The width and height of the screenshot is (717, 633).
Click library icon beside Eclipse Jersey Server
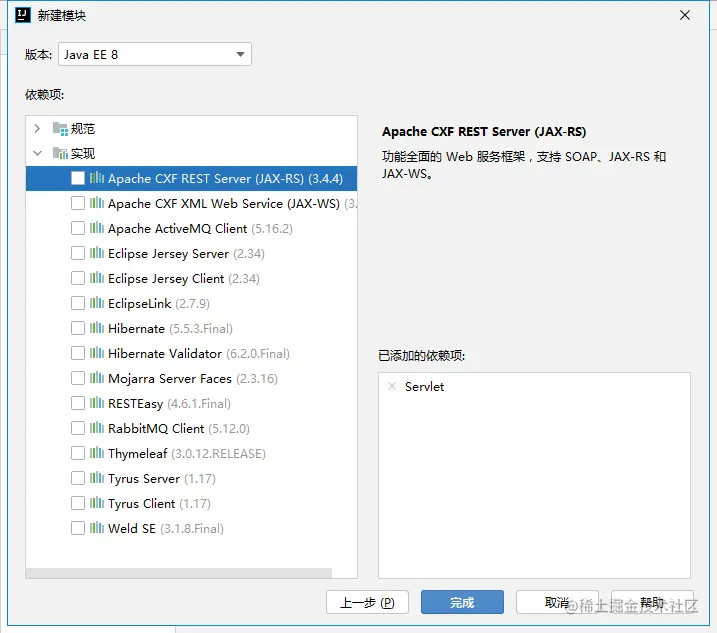(96, 253)
